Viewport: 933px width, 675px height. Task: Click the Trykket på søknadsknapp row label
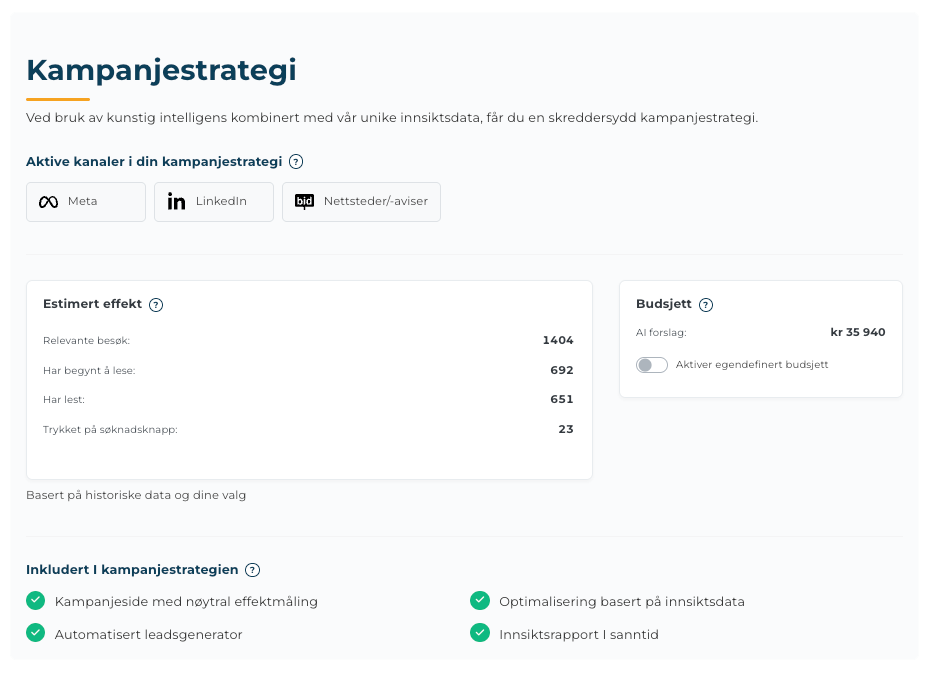coord(110,430)
